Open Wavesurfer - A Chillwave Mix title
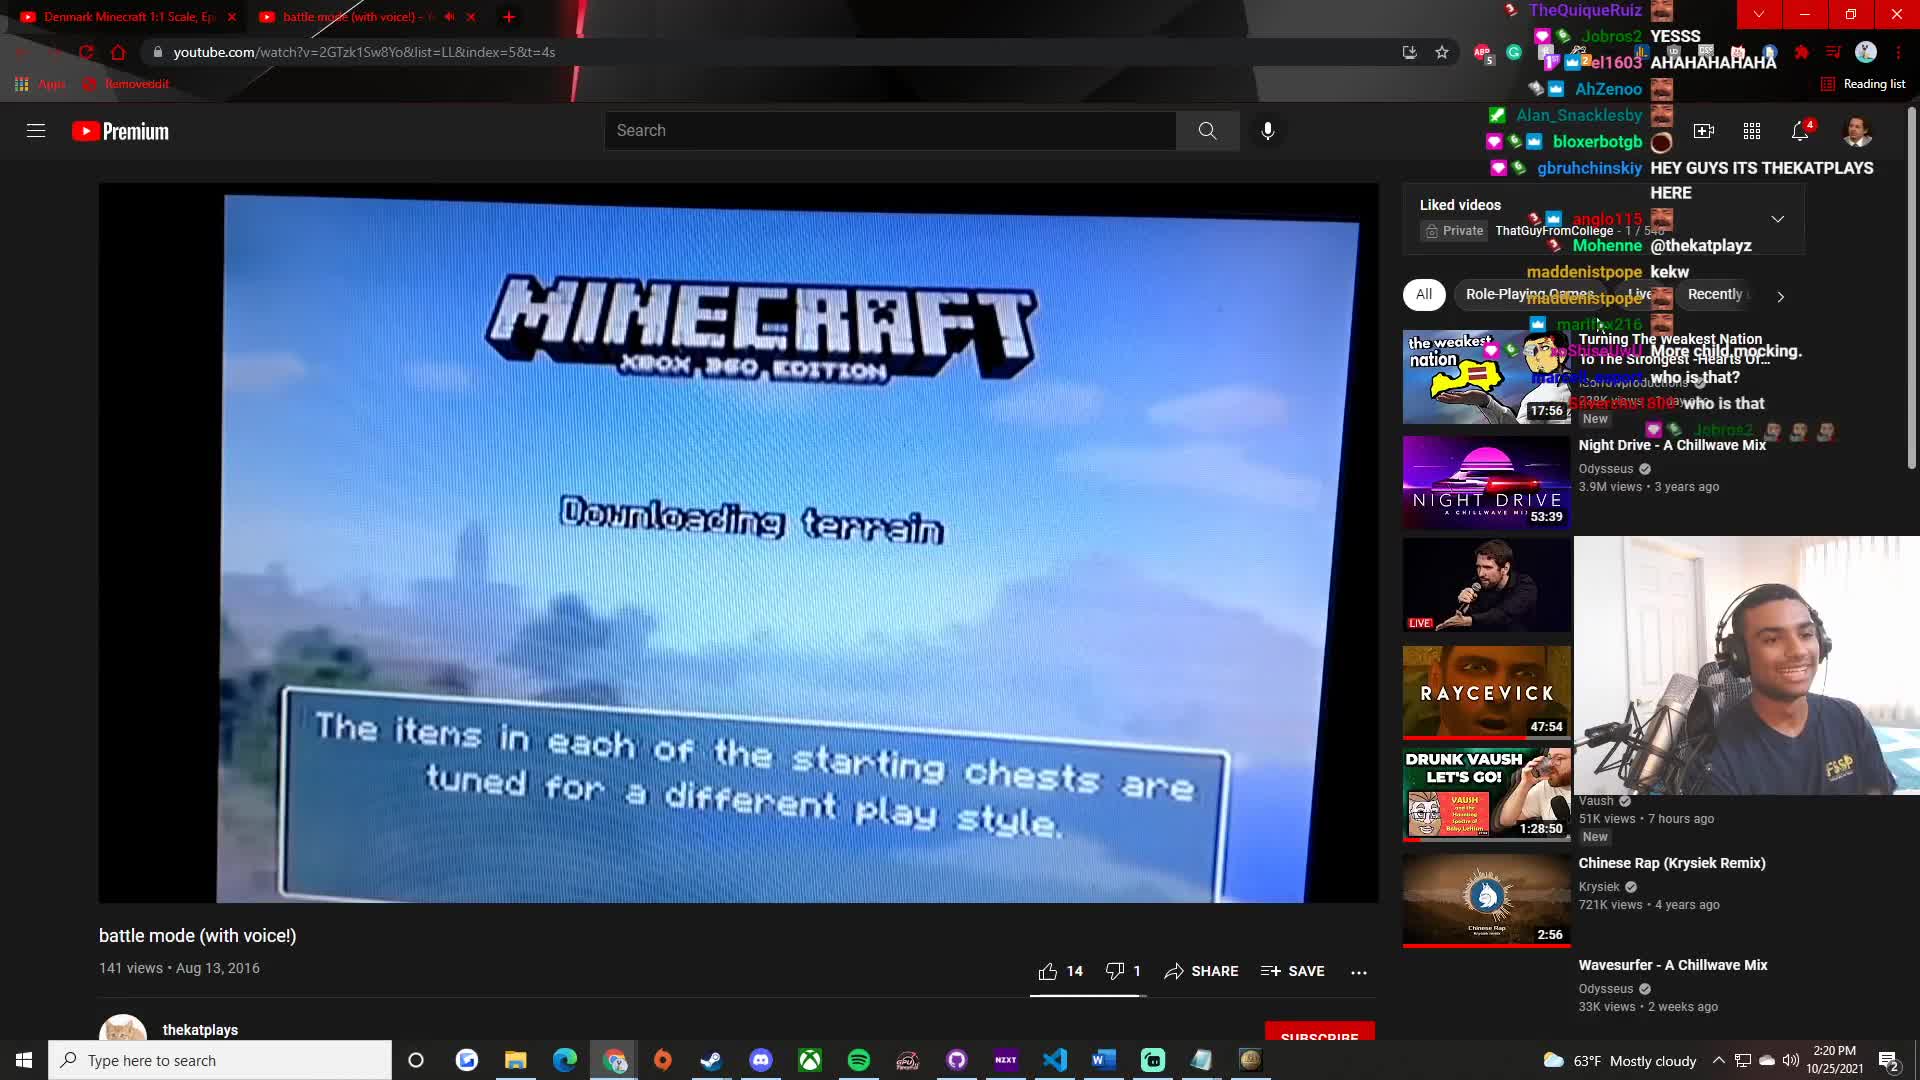This screenshot has height=1080, width=1920. pyautogui.click(x=1673, y=965)
